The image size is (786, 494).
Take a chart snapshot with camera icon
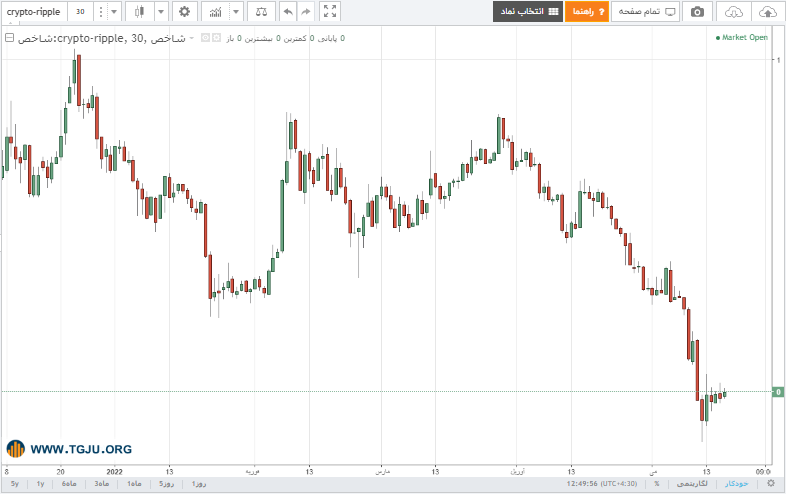[697, 12]
